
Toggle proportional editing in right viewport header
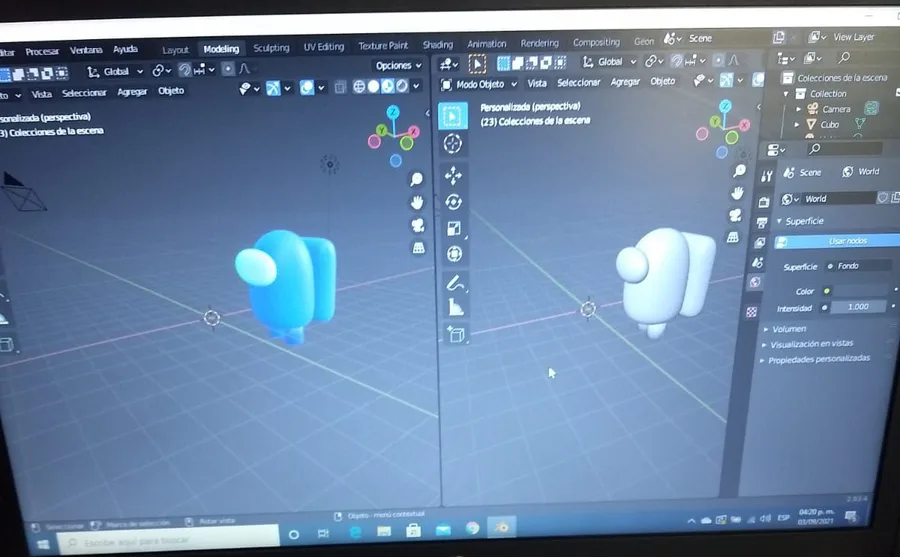click(x=719, y=60)
